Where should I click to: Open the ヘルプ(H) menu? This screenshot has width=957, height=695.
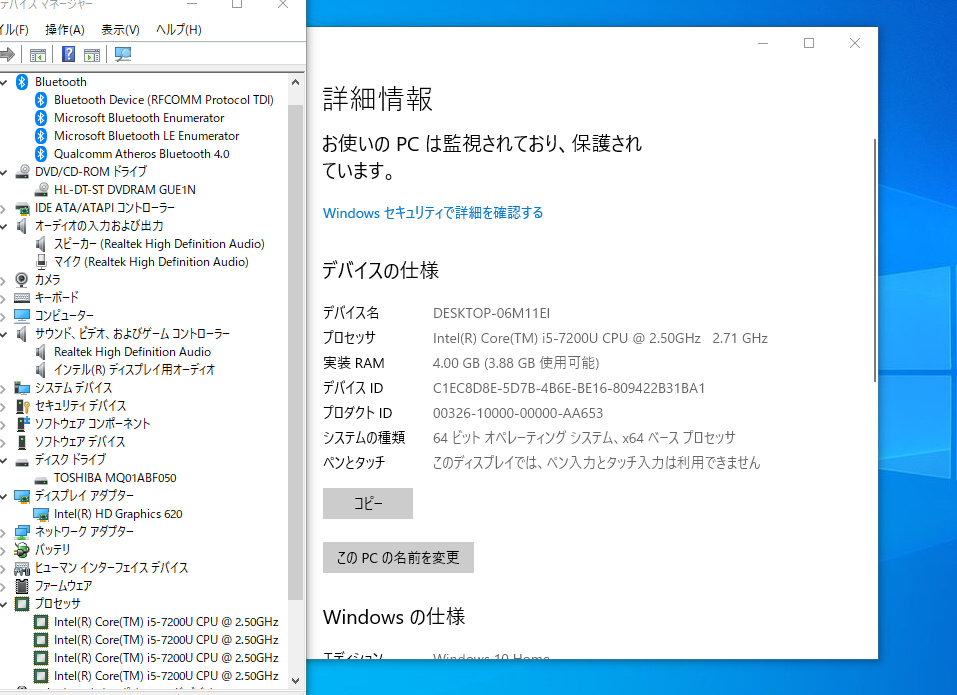178,29
